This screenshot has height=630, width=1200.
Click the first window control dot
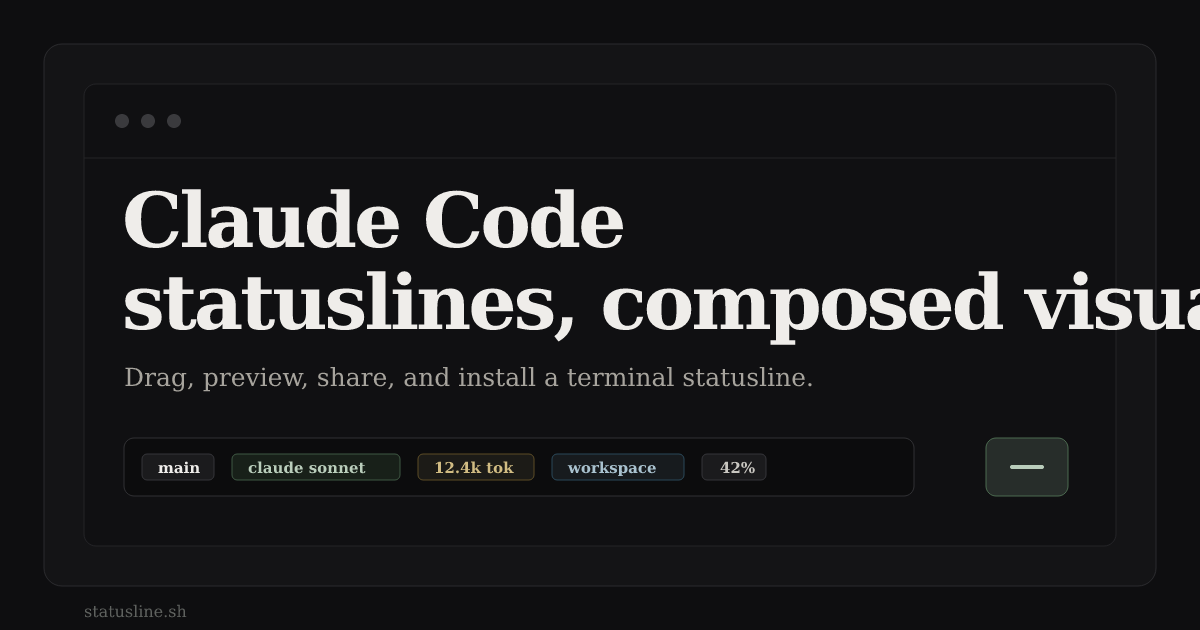click(122, 121)
